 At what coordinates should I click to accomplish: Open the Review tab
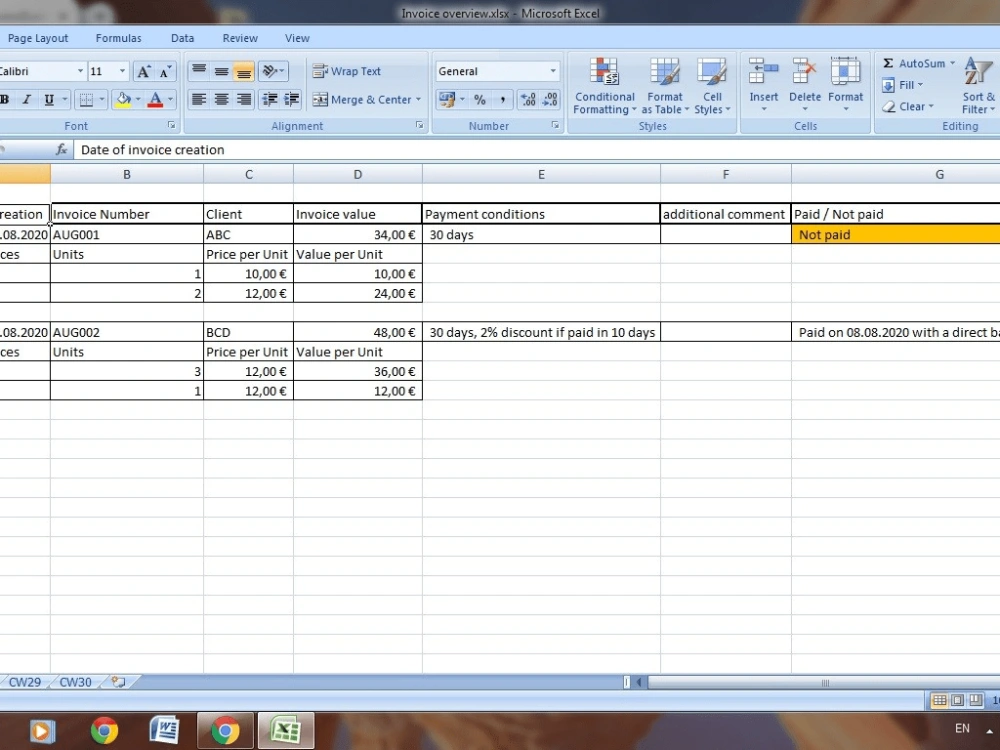pyautogui.click(x=240, y=38)
